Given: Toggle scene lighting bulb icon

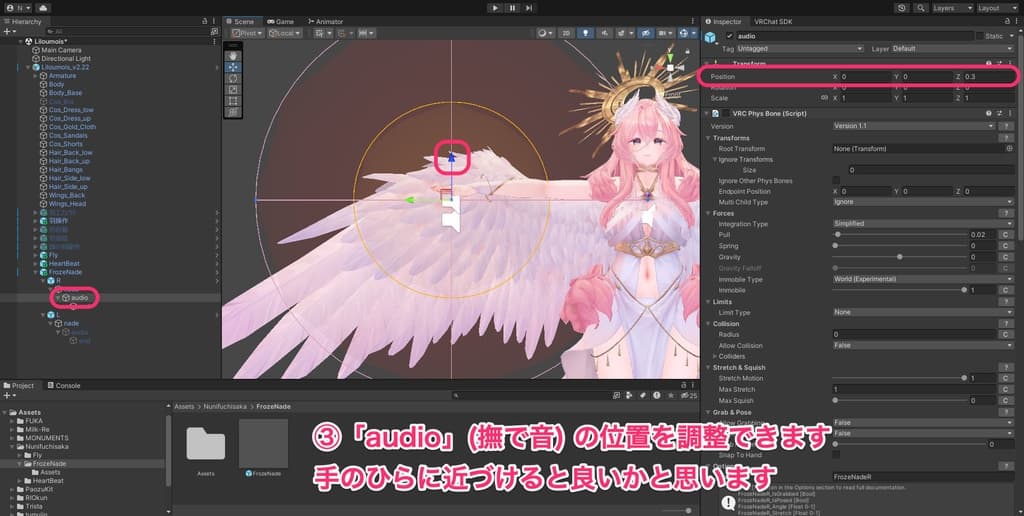Looking at the screenshot, I should [x=586, y=33].
